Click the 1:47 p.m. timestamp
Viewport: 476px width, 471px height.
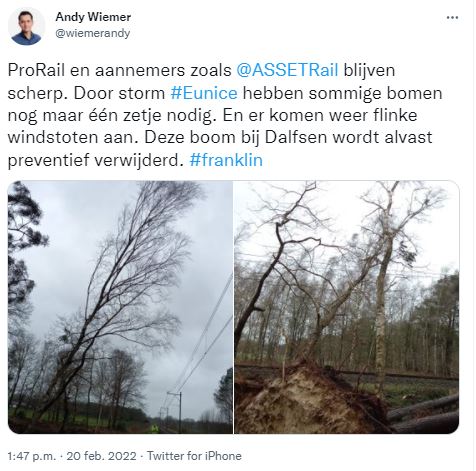pyautogui.click(x=32, y=456)
